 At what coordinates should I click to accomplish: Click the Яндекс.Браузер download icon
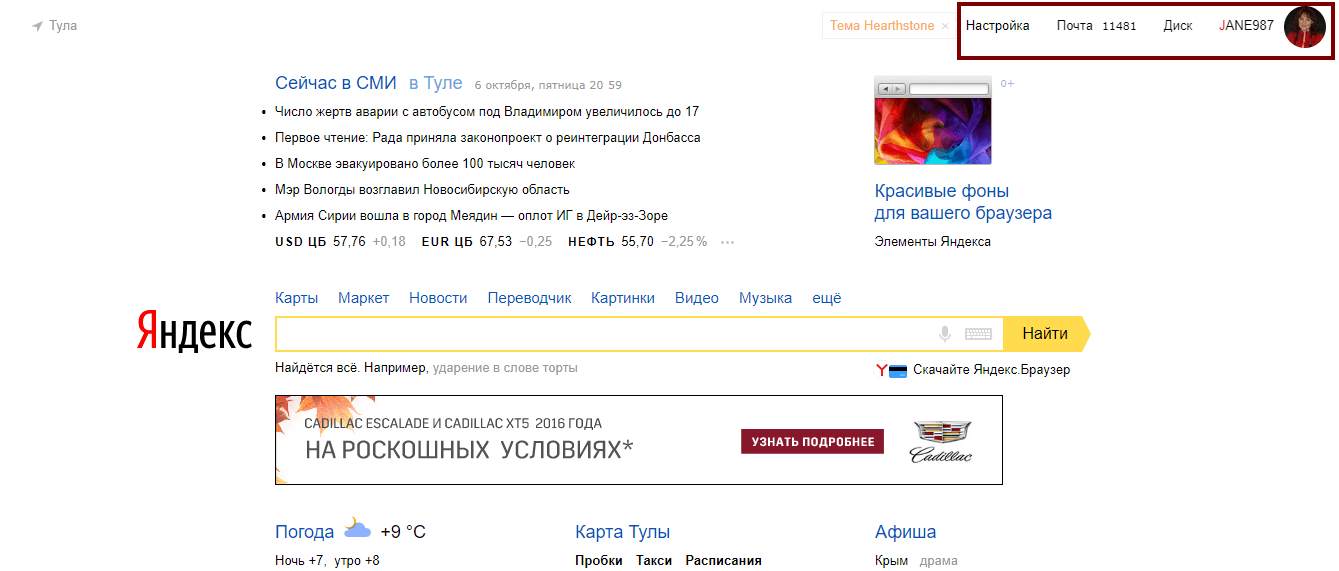click(891, 370)
